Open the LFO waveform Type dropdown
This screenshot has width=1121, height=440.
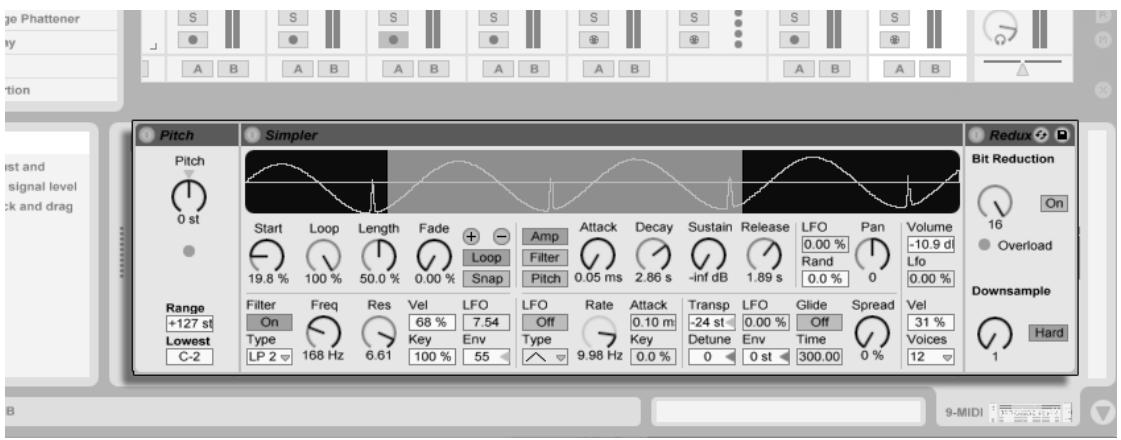[545, 356]
